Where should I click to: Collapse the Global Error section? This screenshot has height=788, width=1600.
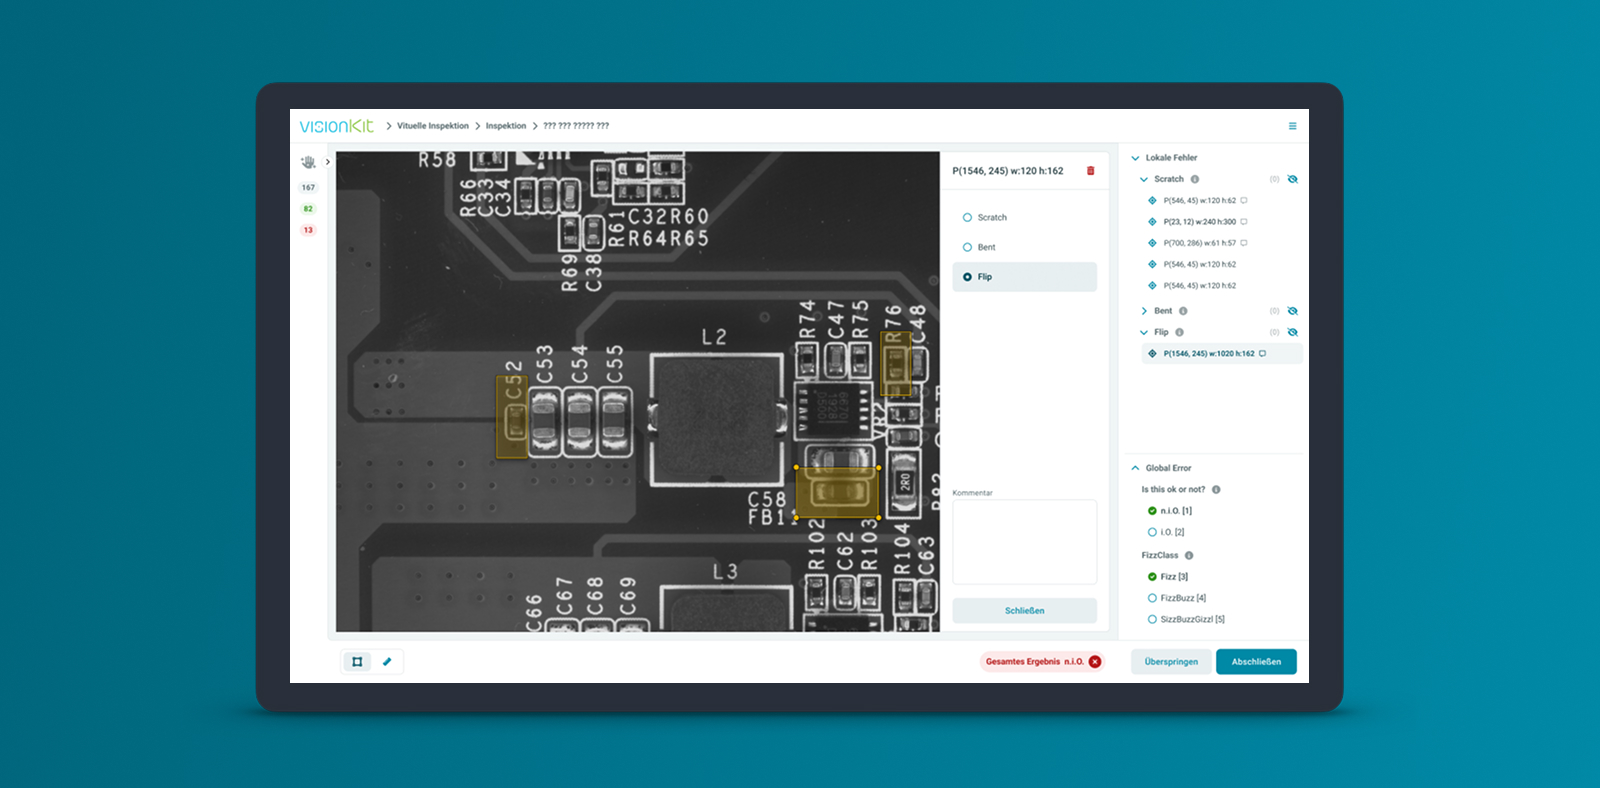[x=1135, y=468]
